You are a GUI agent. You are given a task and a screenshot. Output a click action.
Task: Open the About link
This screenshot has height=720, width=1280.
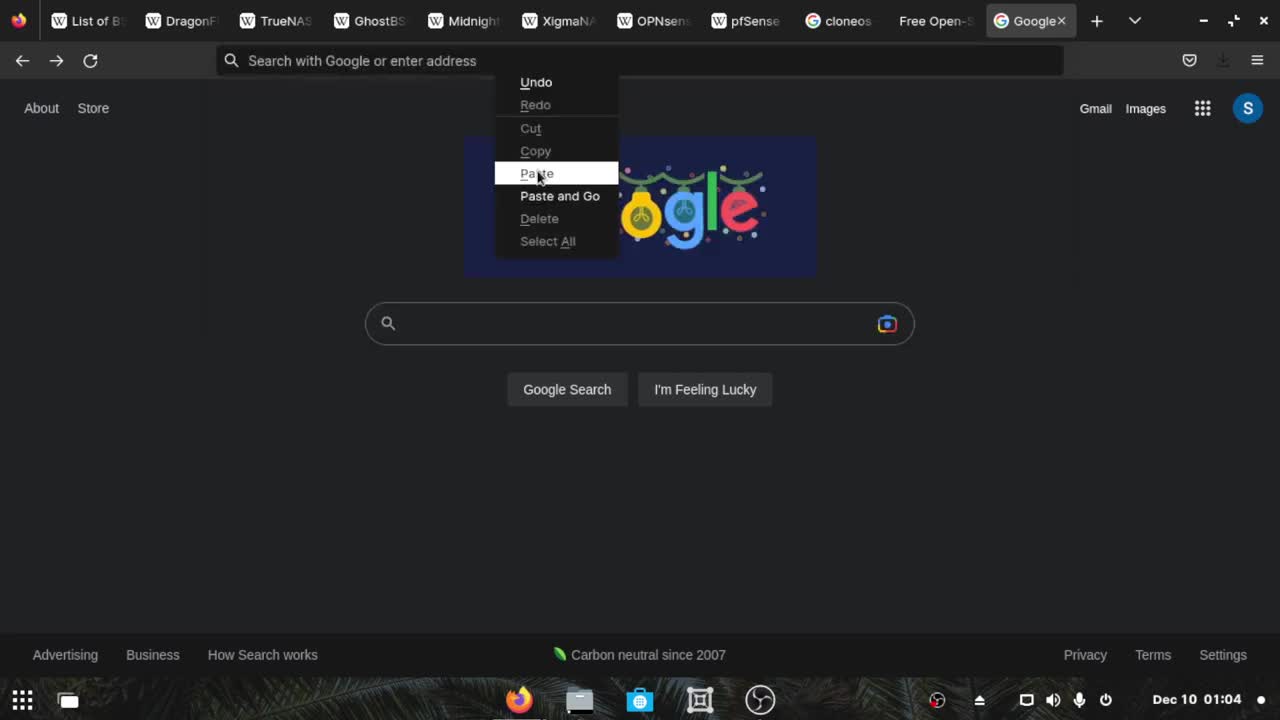coord(41,108)
